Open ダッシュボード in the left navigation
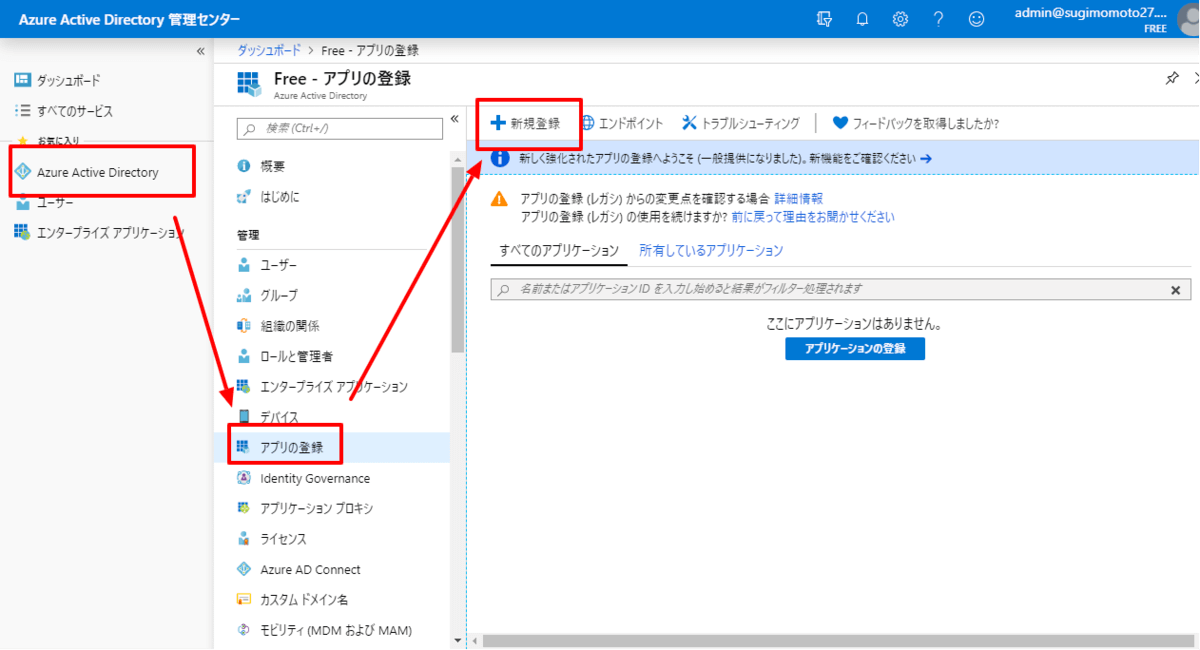Image resolution: width=1200 pixels, height=650 pixels. point(68,80)
